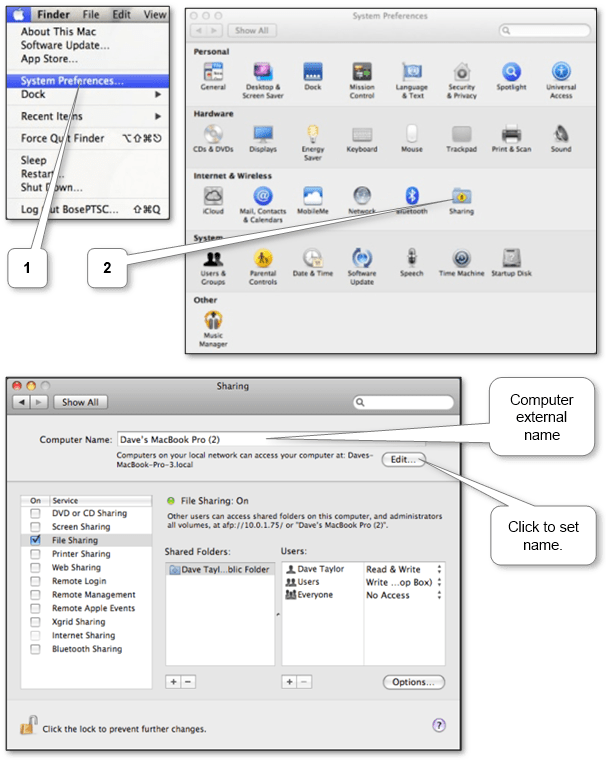This screenshot has width=609, height=762.
Task: Change Everyone's No Access permission
Action: pyautogui.click(x=403, y=595)
